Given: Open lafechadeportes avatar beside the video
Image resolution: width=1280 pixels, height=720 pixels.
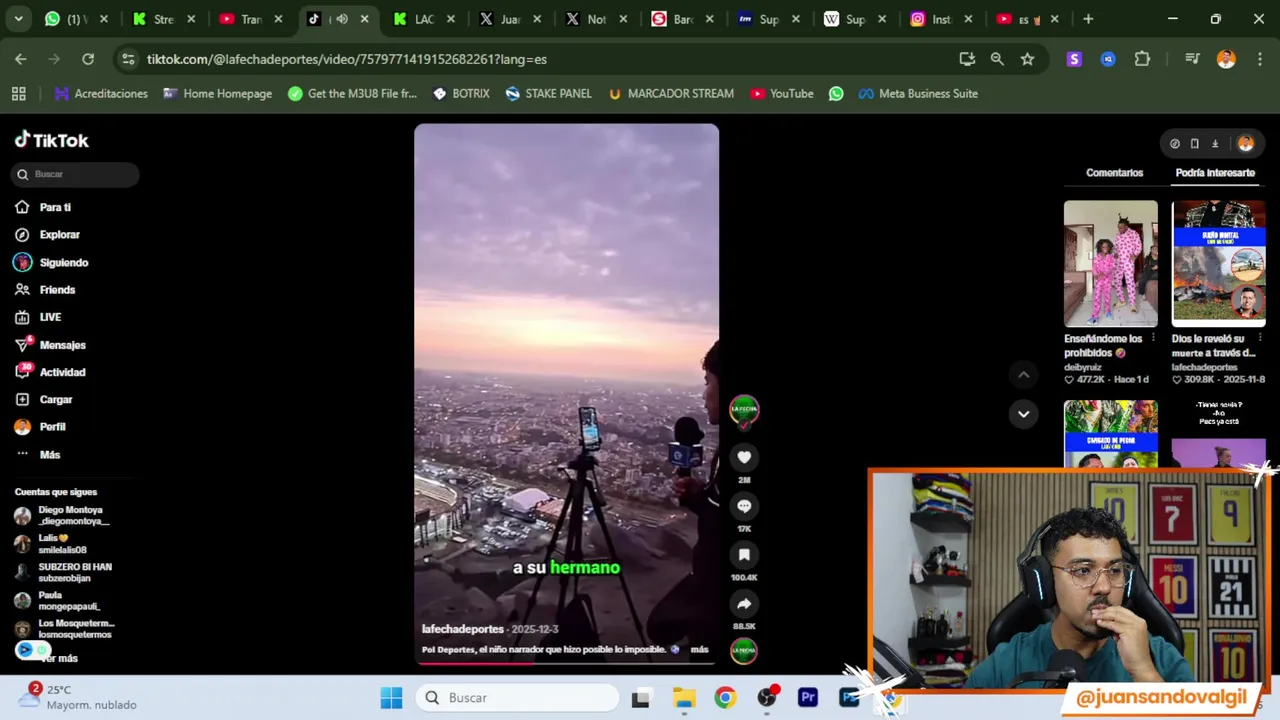Looking at the screenshot, I should coord(744,409).
